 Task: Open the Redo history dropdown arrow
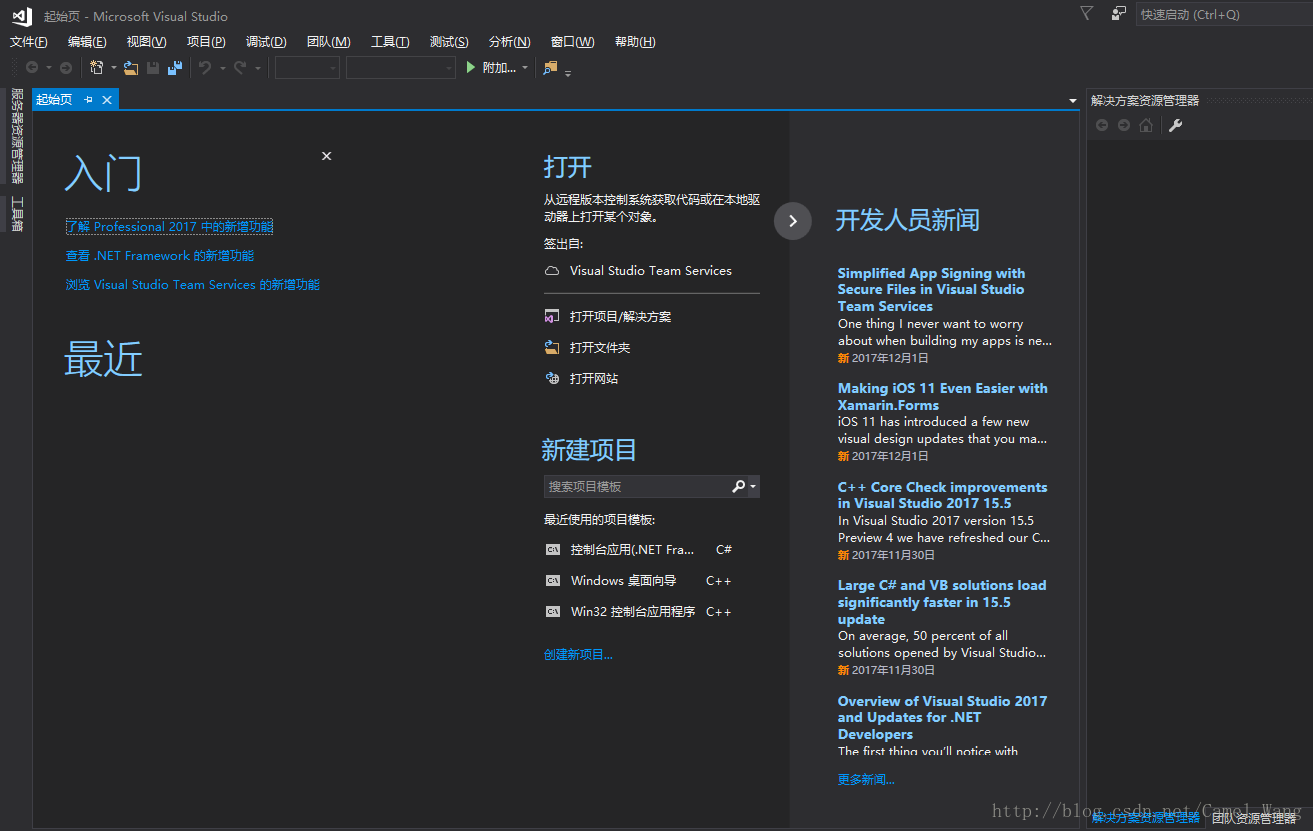pyautogui.click(x=257, y=68)
